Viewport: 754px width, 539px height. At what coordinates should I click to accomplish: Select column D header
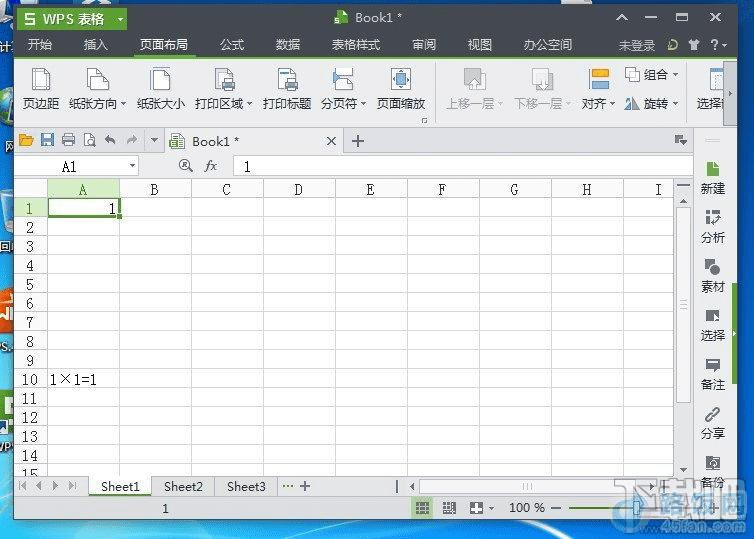pos(299,189)
